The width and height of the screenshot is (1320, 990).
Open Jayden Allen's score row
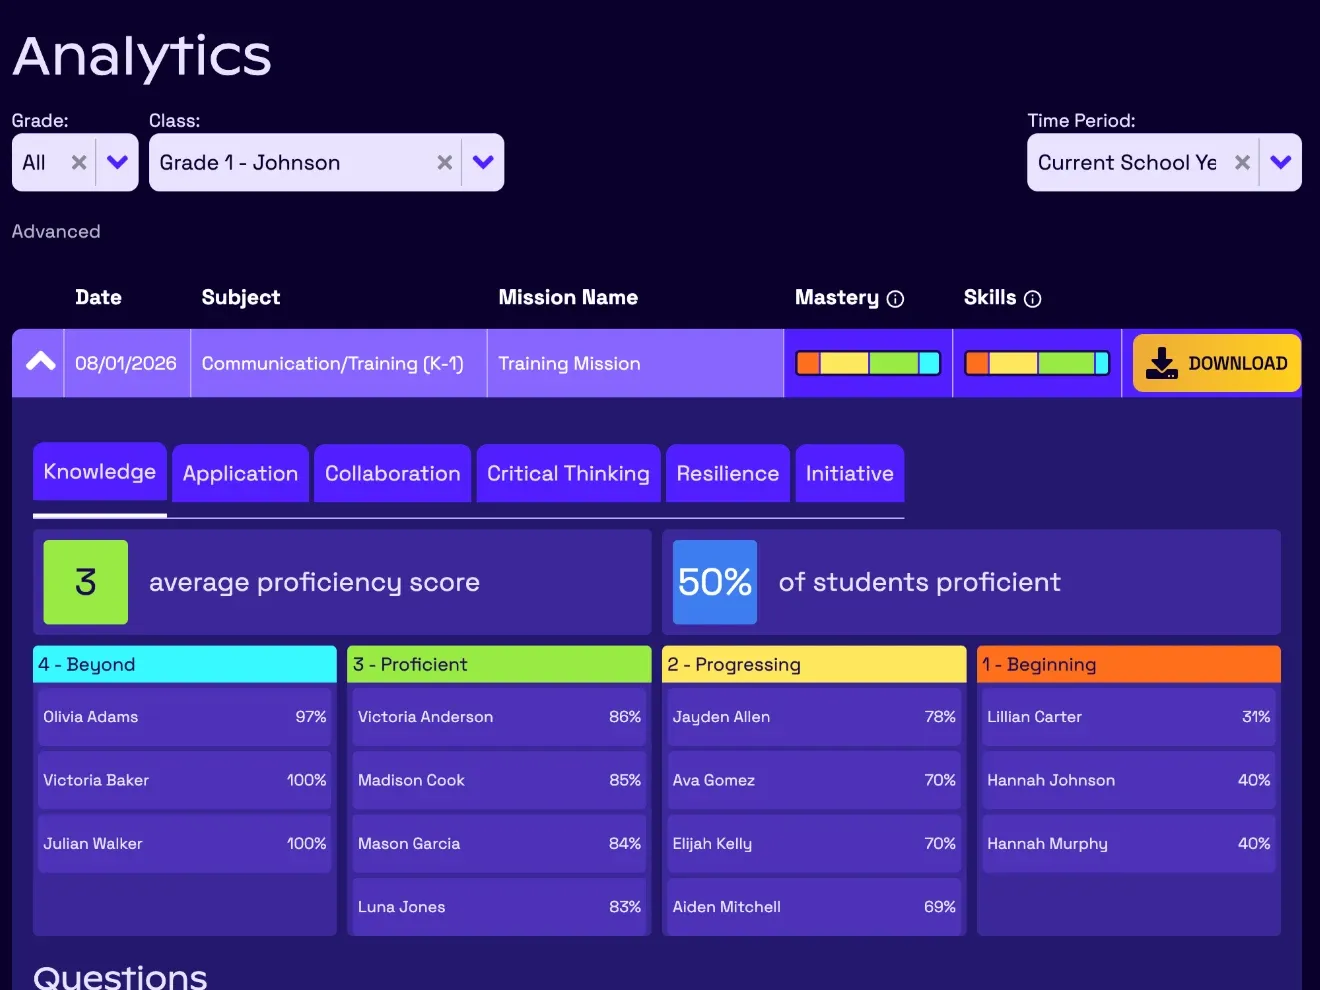tap(814, 717)
